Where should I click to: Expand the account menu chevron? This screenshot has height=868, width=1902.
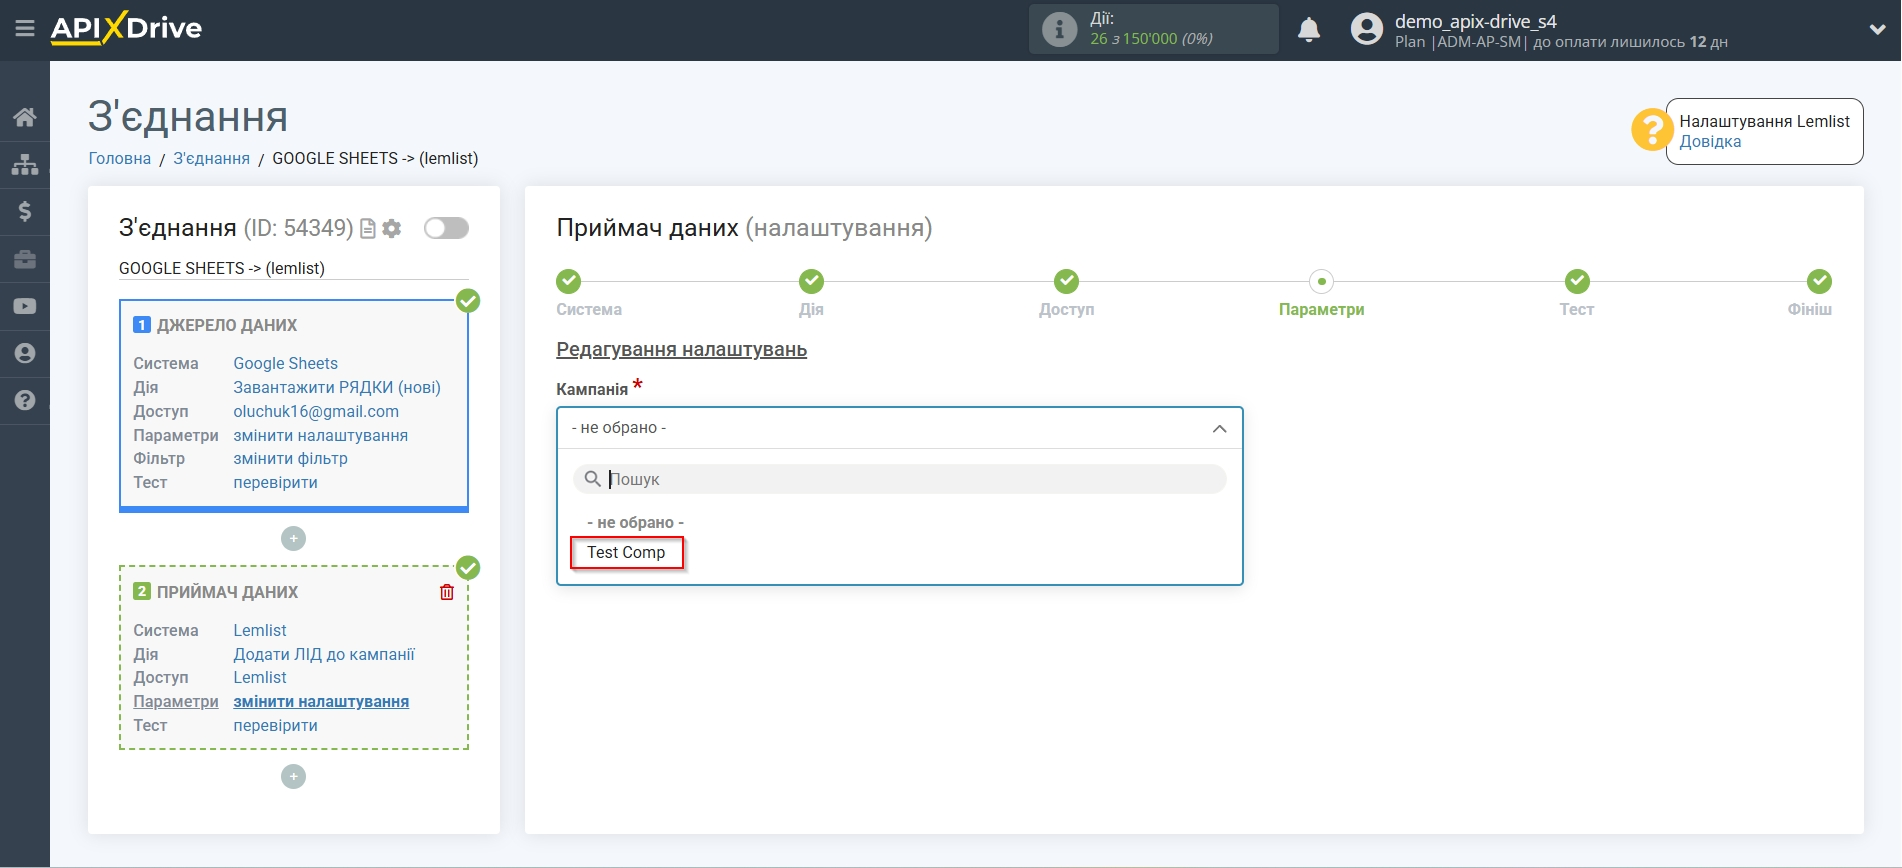[x=1877, y=30]
